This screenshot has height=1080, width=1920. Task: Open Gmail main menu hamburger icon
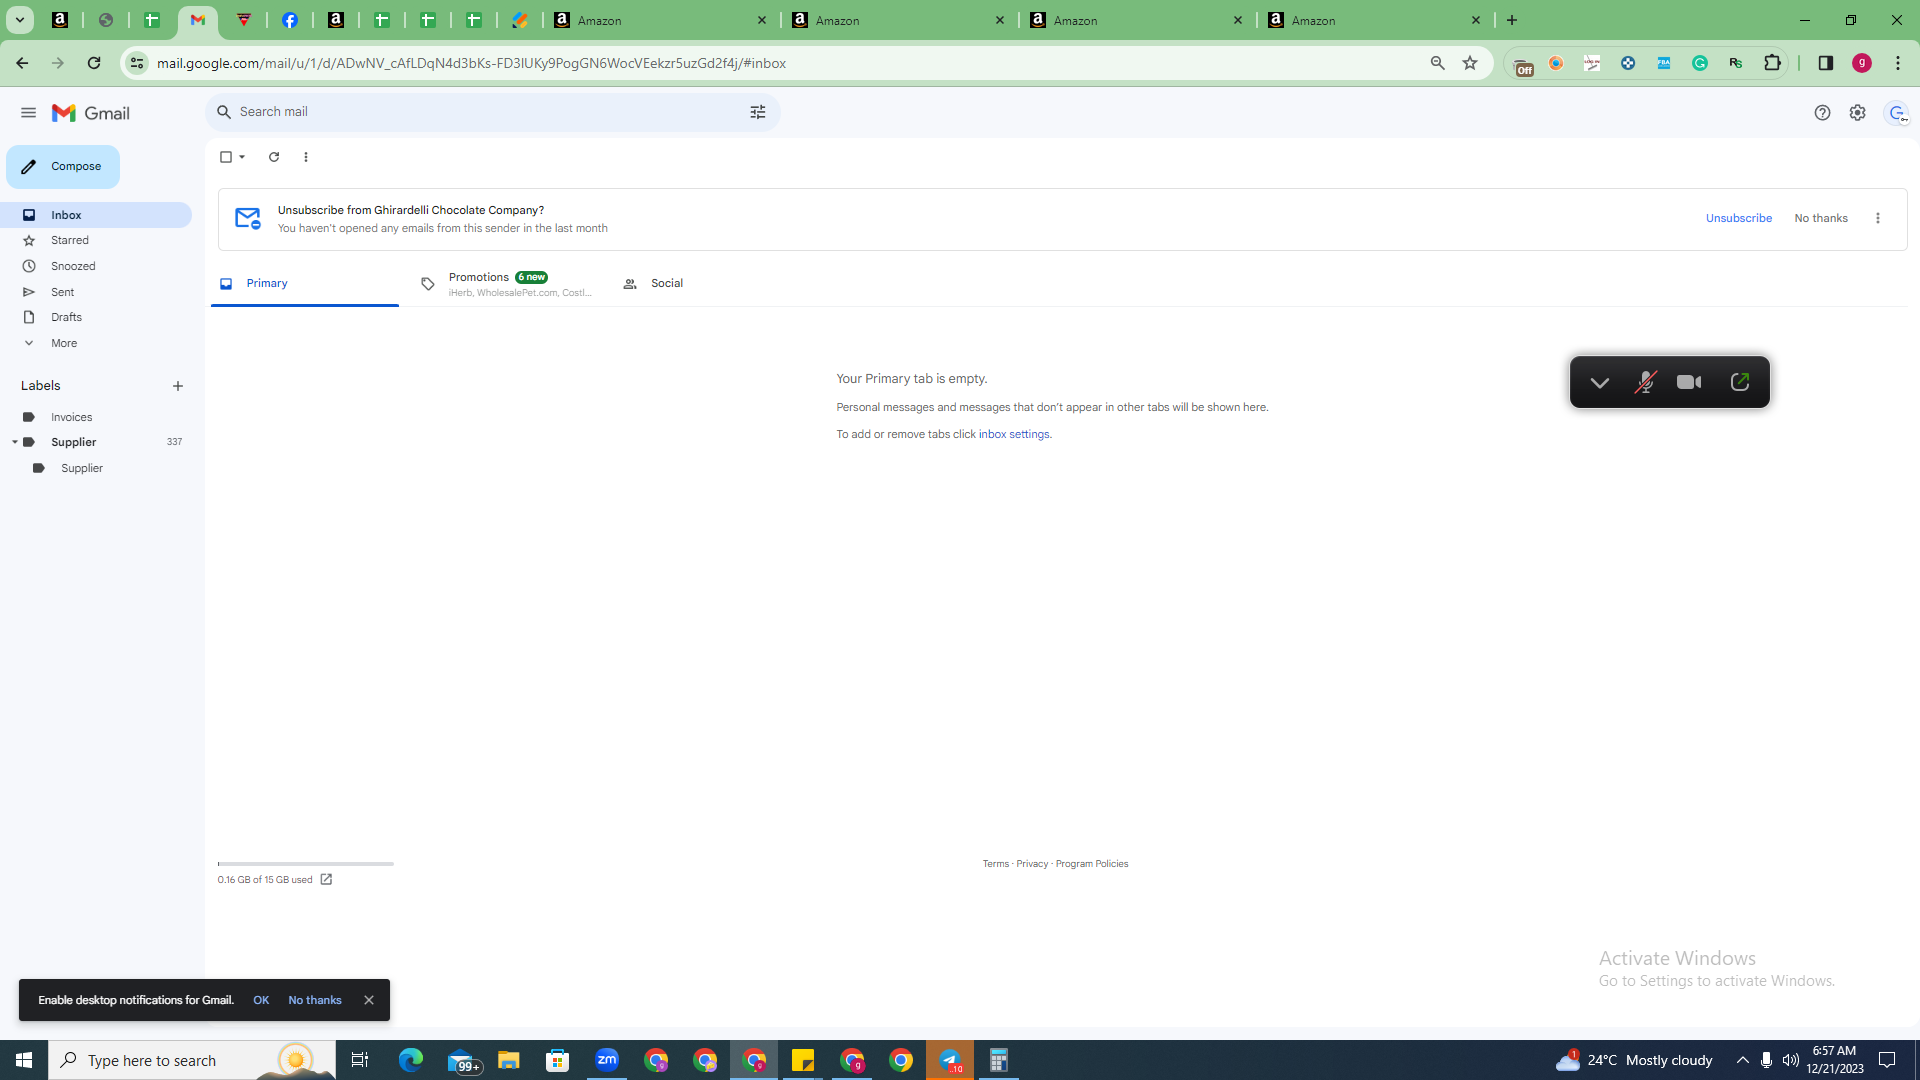click(x=28, y=113)
